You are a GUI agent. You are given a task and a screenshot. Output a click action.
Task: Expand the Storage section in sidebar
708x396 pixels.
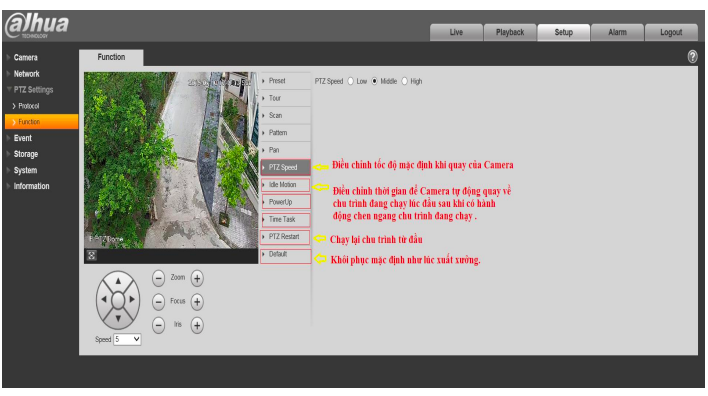coord(26,154)
